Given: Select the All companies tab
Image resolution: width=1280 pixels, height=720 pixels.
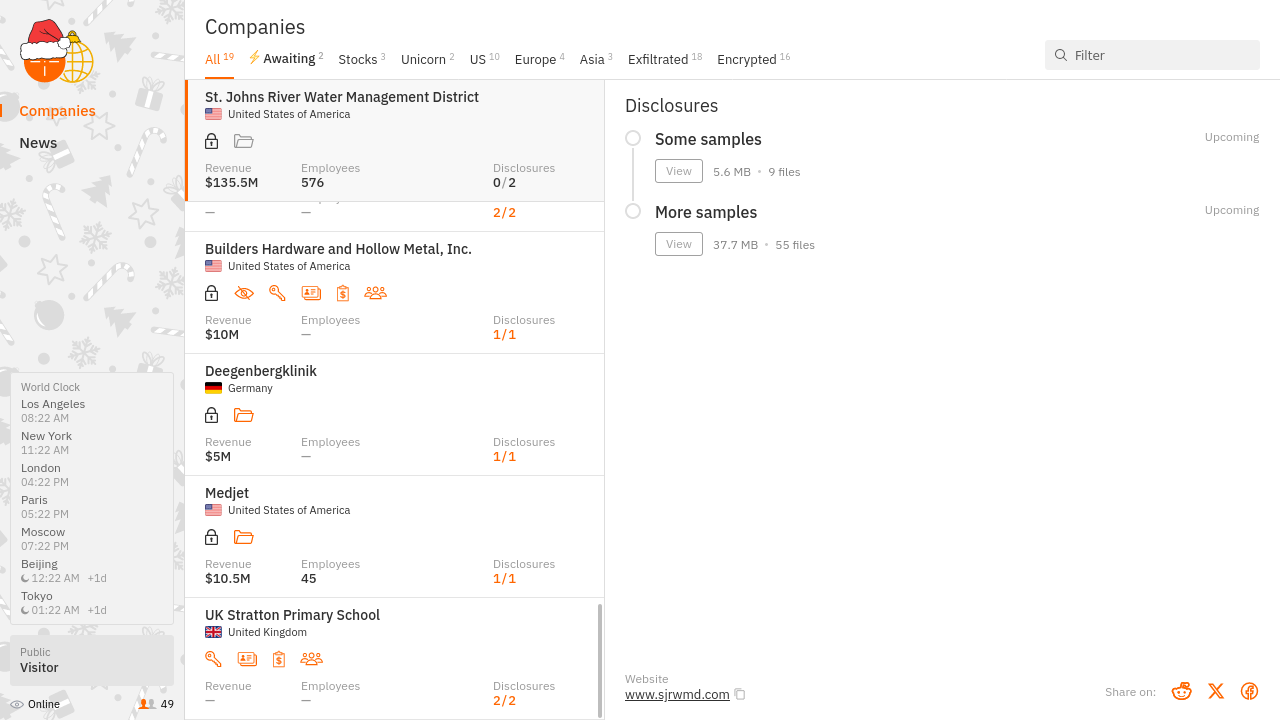Looking at the screenshot, I should [219, 59].
